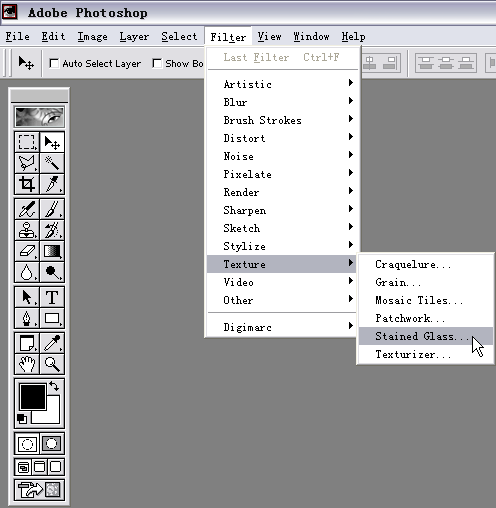Select the Magic Wand tool
The width and height of the screenshot is (496, 508).
(52, 163)
